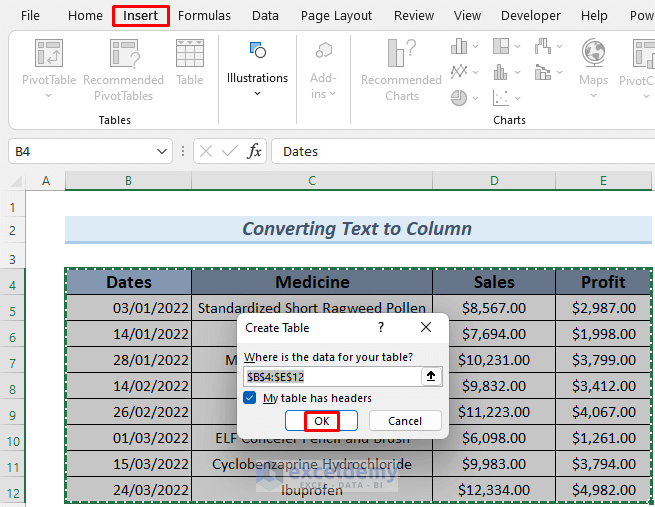
Task: Select column B header
Action: [128, 181]
